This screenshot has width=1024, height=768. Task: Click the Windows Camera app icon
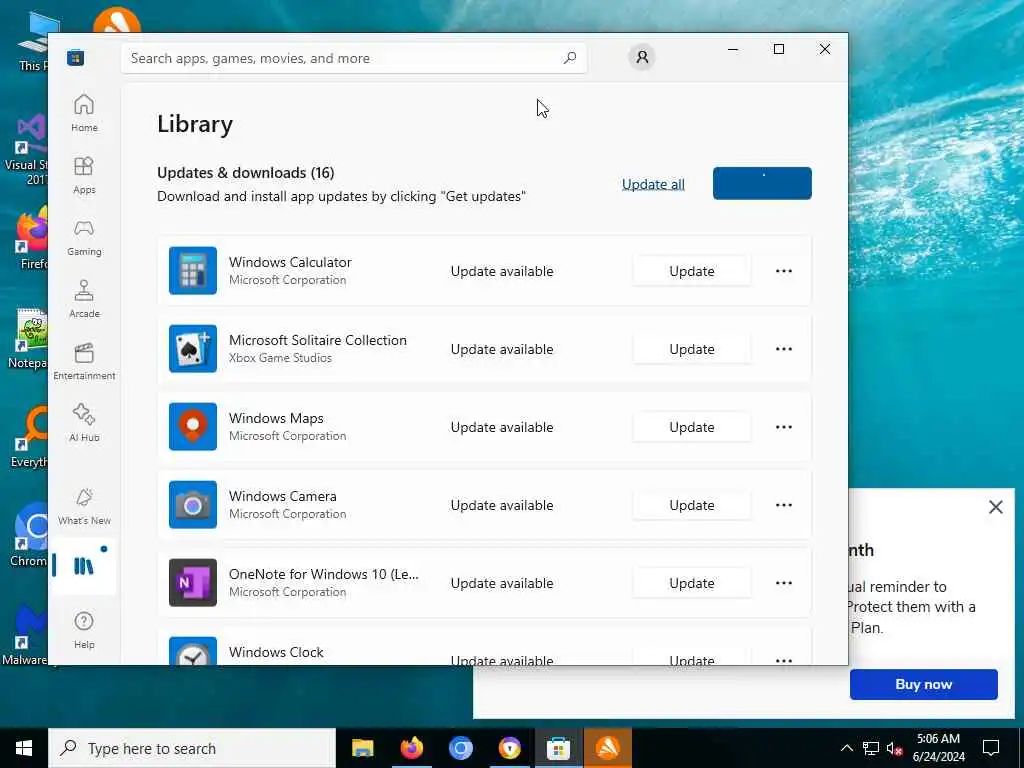(x=193, y=505)
